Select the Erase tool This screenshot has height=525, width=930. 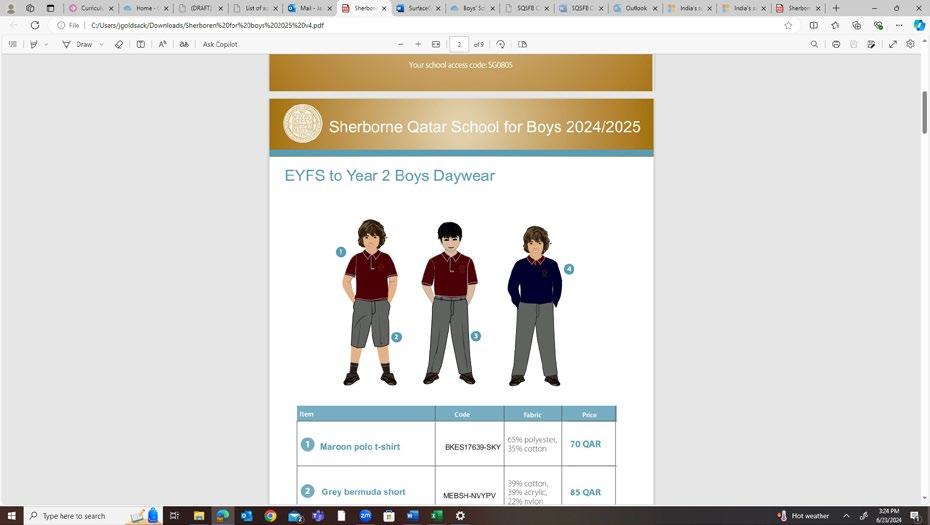(x=119, y=44)
